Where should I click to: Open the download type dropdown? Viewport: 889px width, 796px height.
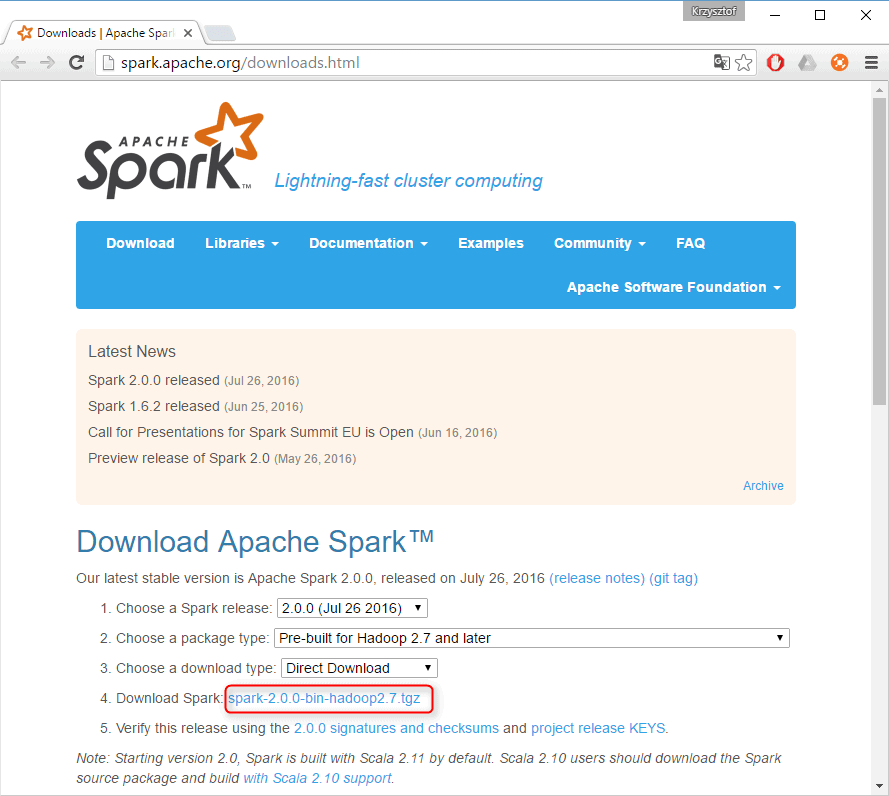[359, 668]
